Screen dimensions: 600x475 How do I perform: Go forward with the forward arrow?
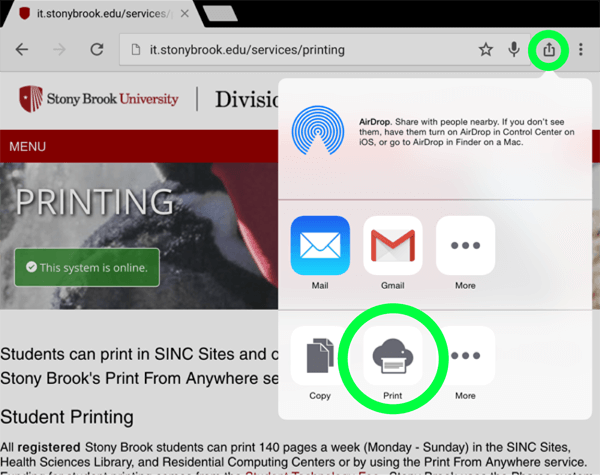point(59,49)
